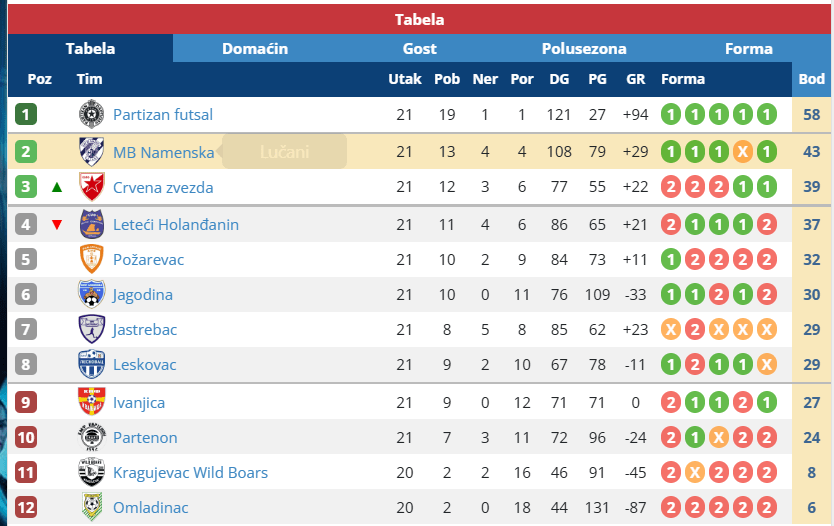Screen dimensions: 834x526
Task: Click Partizan futsal's last green form badge
Action: pos(766,115)
